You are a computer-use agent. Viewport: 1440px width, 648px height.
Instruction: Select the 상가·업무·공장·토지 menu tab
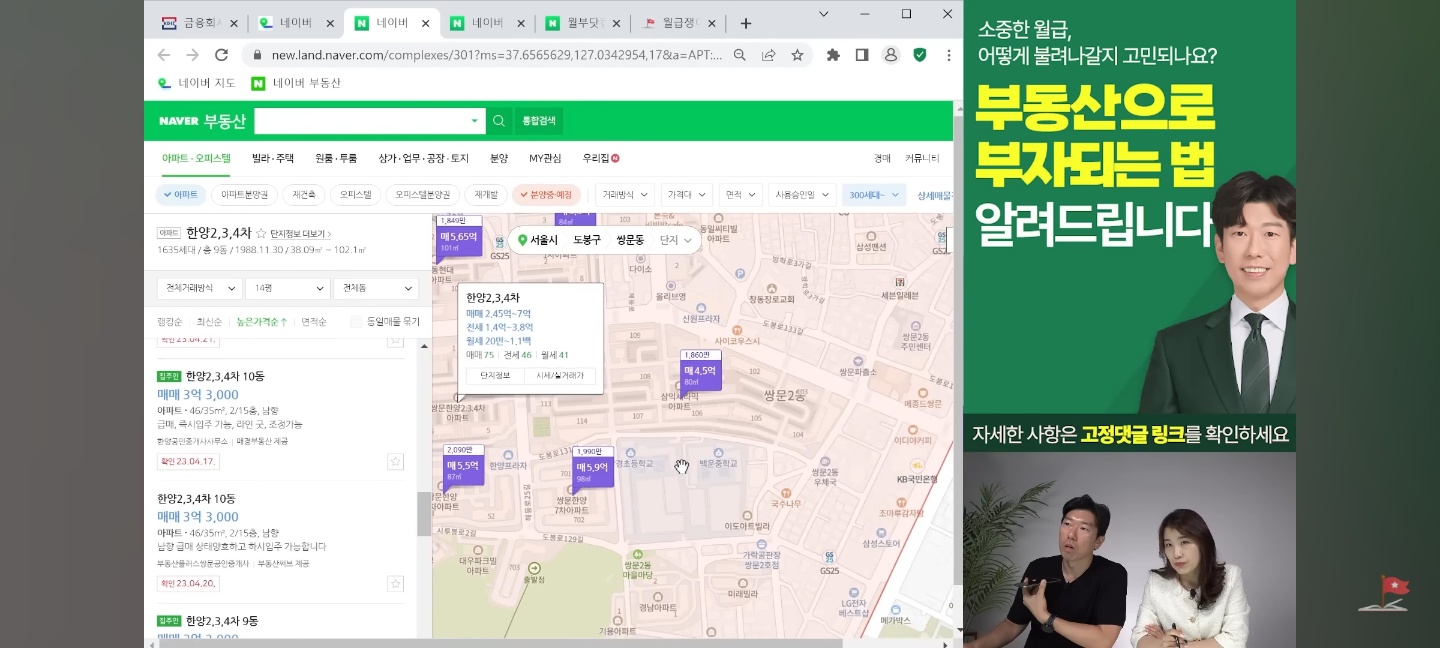[424, 158]
